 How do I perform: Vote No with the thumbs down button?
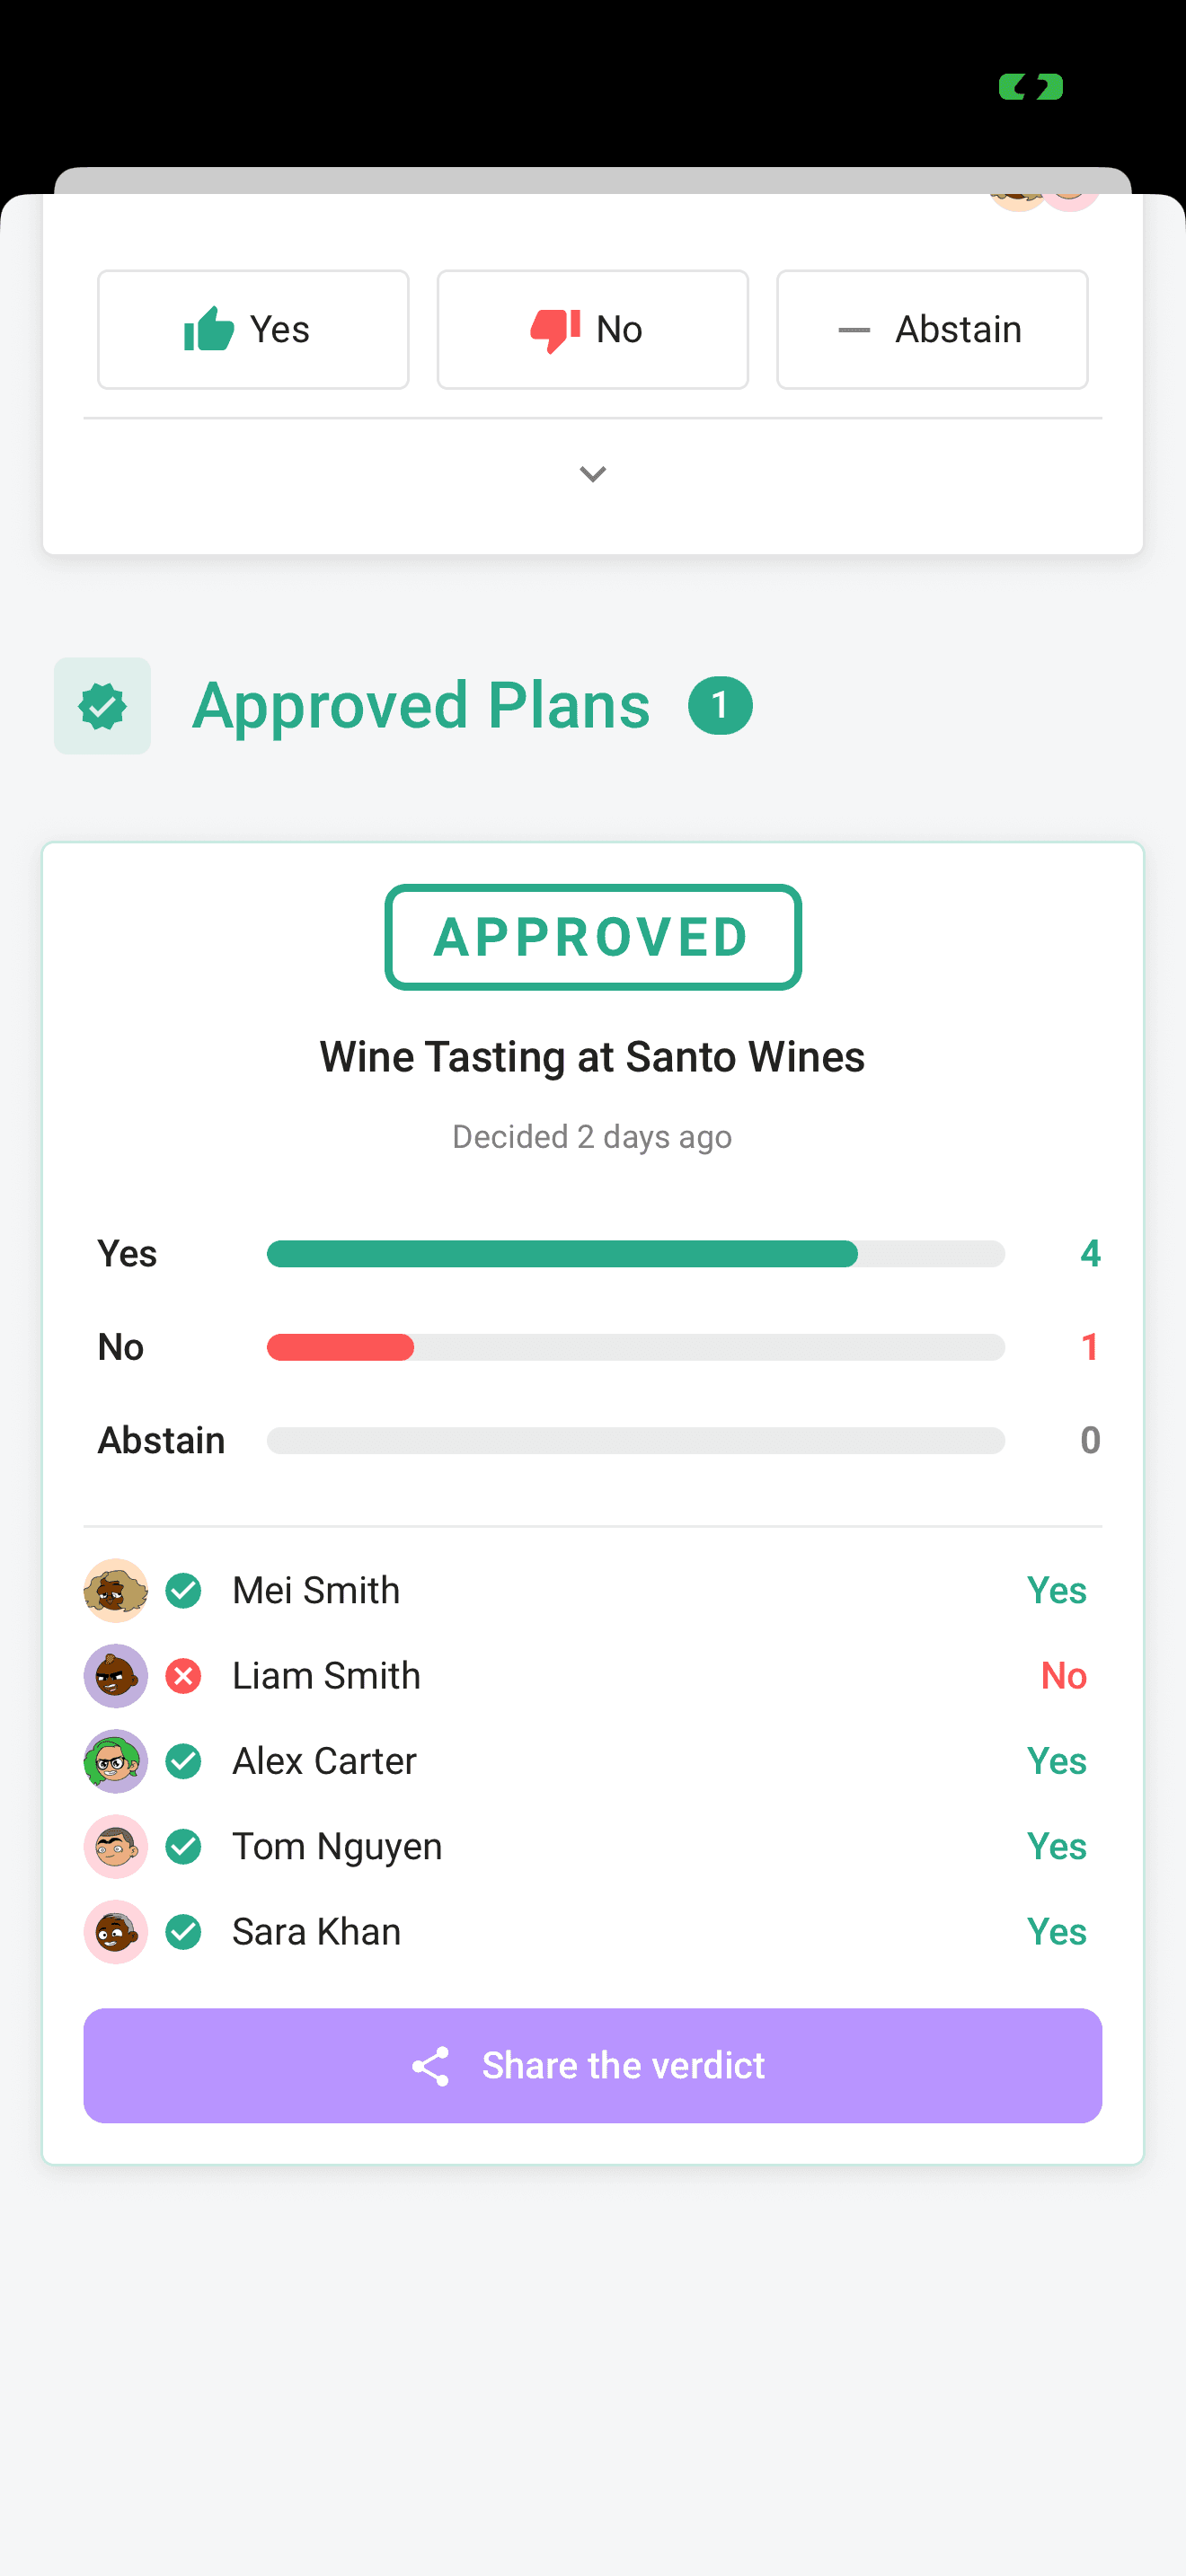pyautogui.click(x=592, y=329)
